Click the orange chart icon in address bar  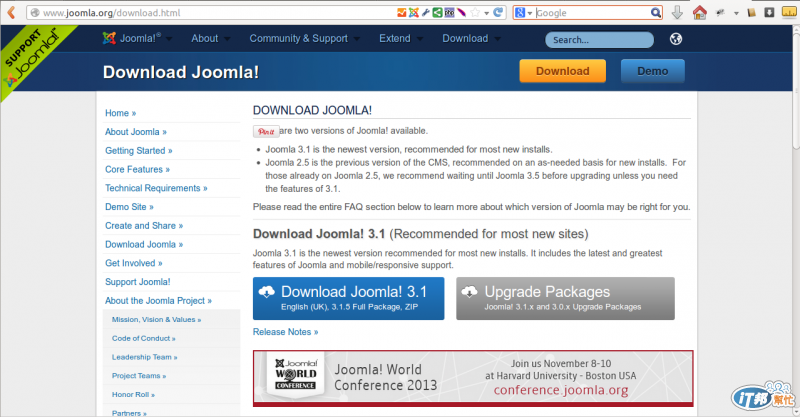[x=402, y=12]
